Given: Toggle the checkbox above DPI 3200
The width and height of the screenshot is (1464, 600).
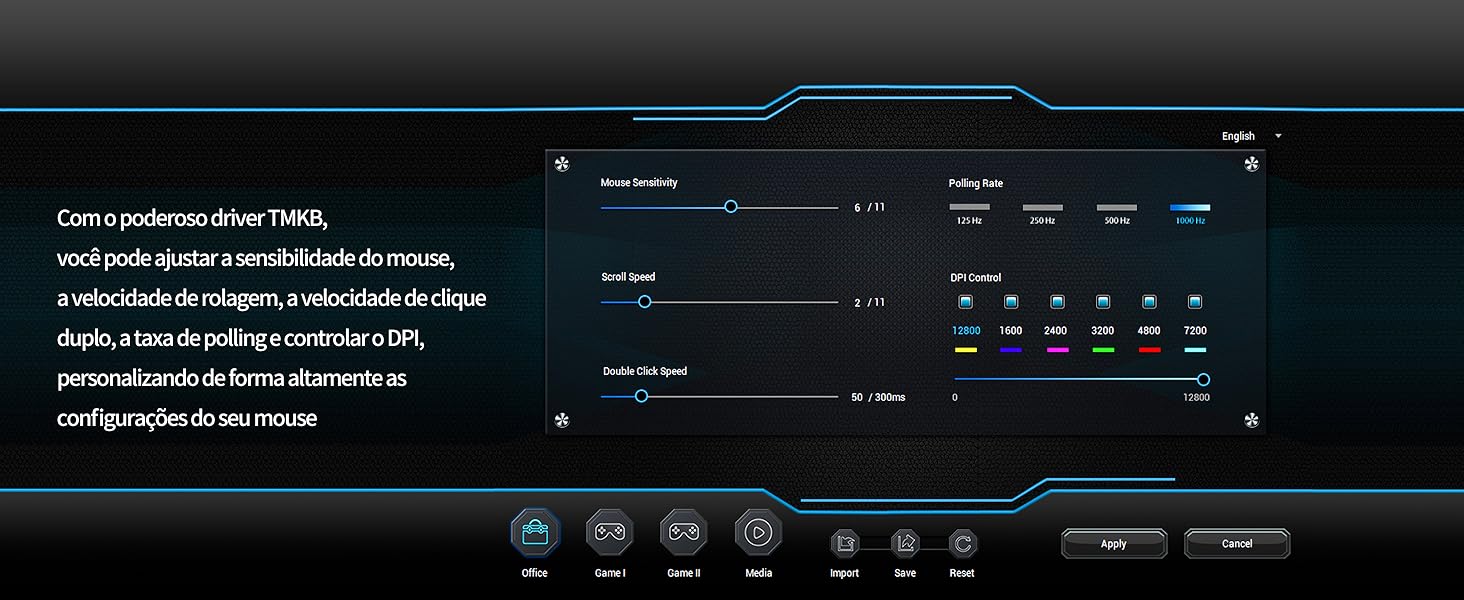Looking at the screenshot, I should [1103, 302].
